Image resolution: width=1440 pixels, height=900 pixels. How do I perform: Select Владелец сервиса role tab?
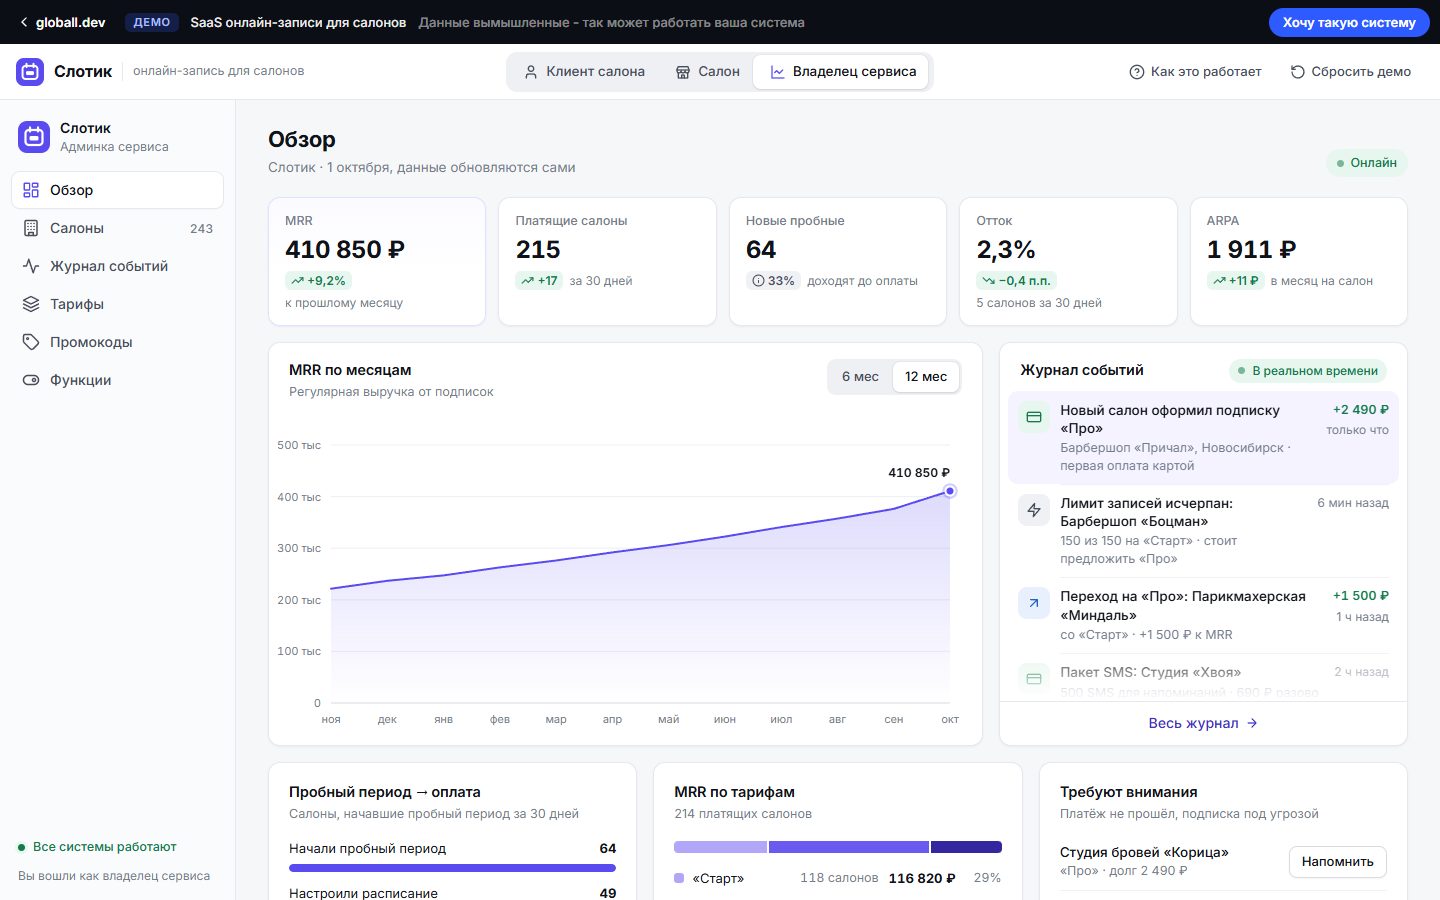pyautogui.click(x=842, y=72)
